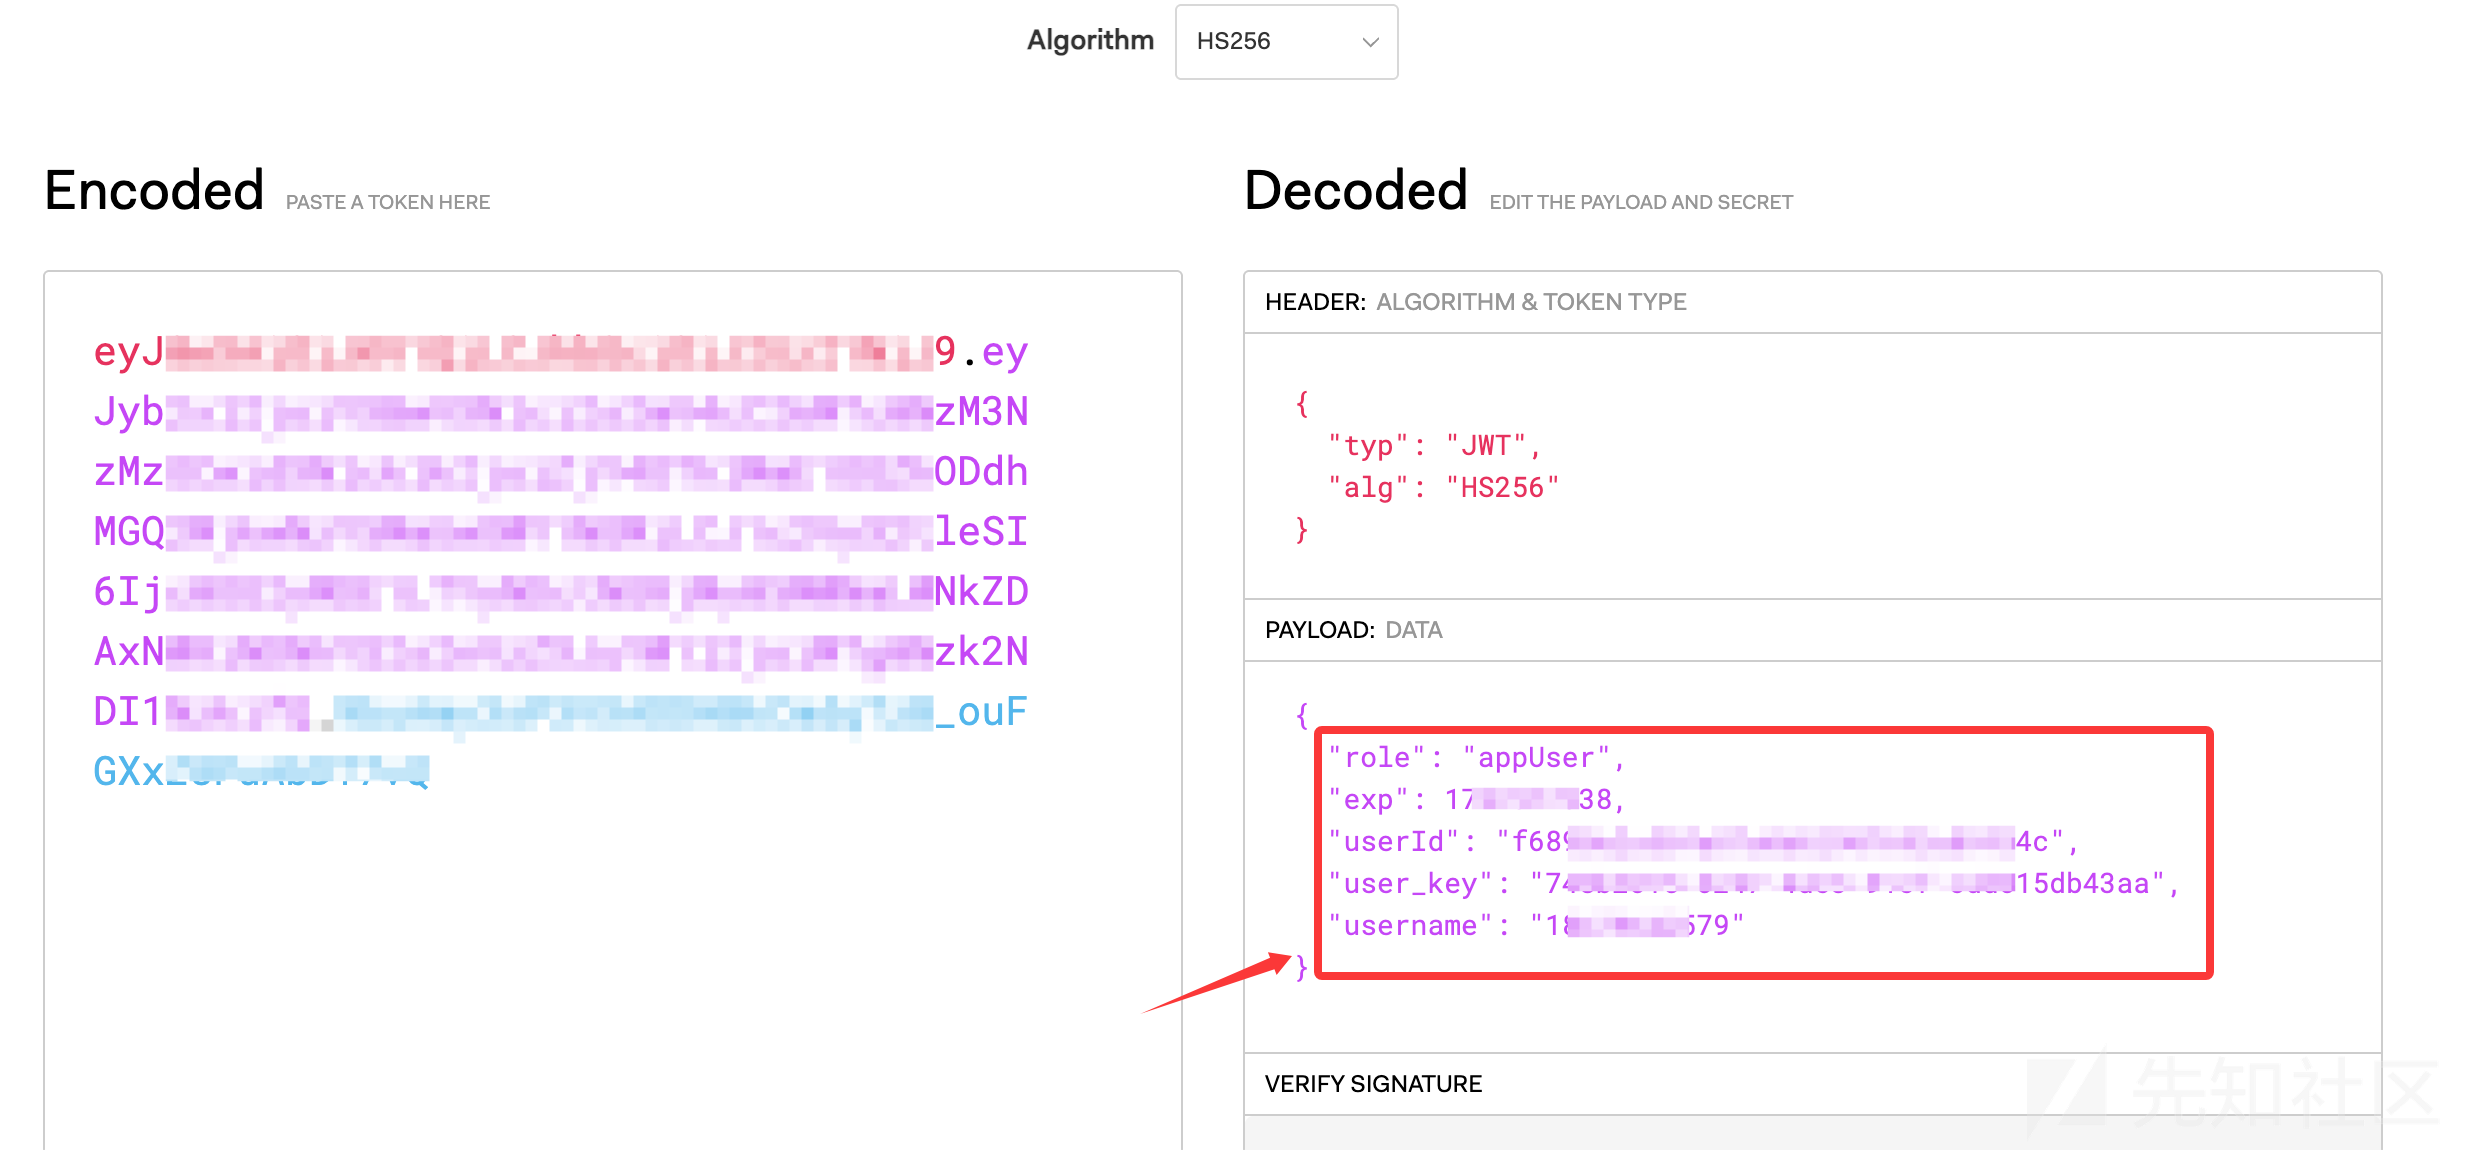Click the PASTE A TOKEN HERE hint

pyautogui.click(x=388, y=202)
